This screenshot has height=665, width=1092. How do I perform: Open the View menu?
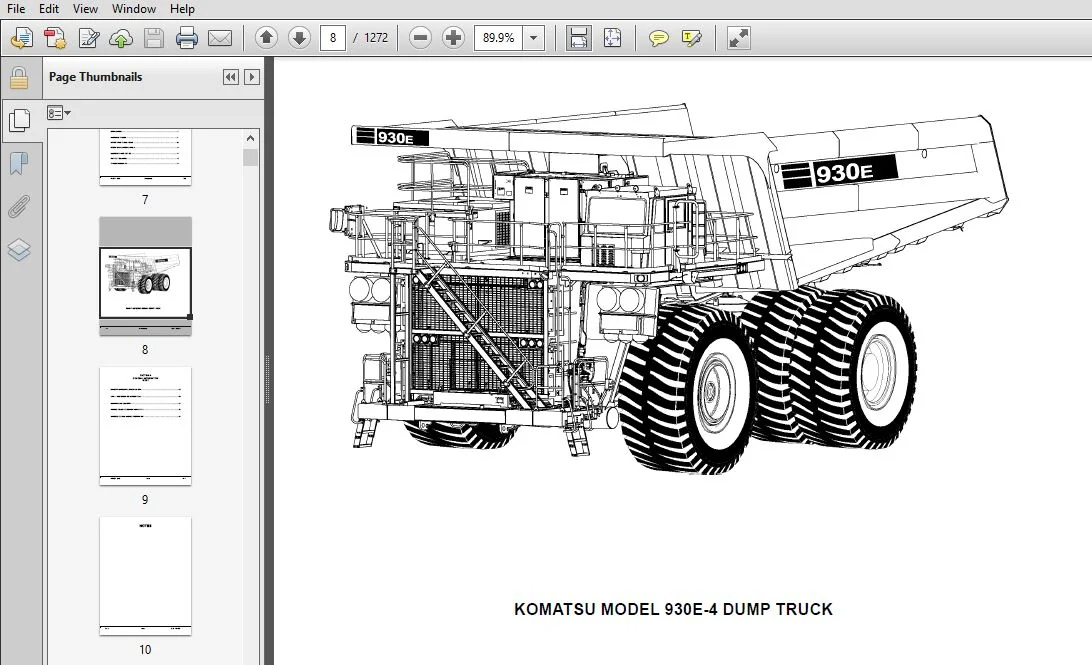[x=85, y=9]
